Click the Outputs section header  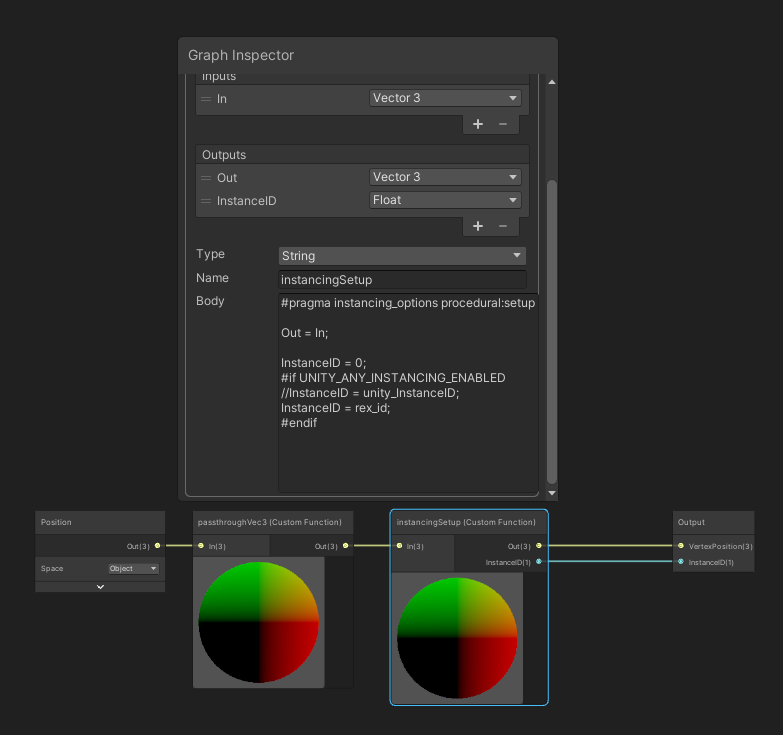363,155
